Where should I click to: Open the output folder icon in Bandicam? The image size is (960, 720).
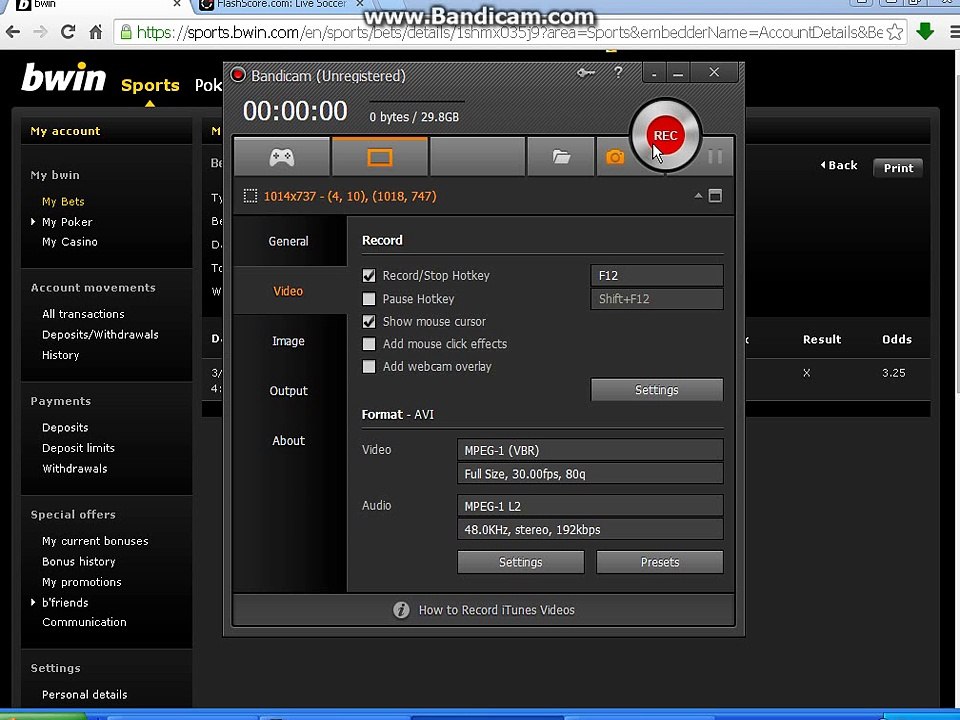(x=561, y=157)
